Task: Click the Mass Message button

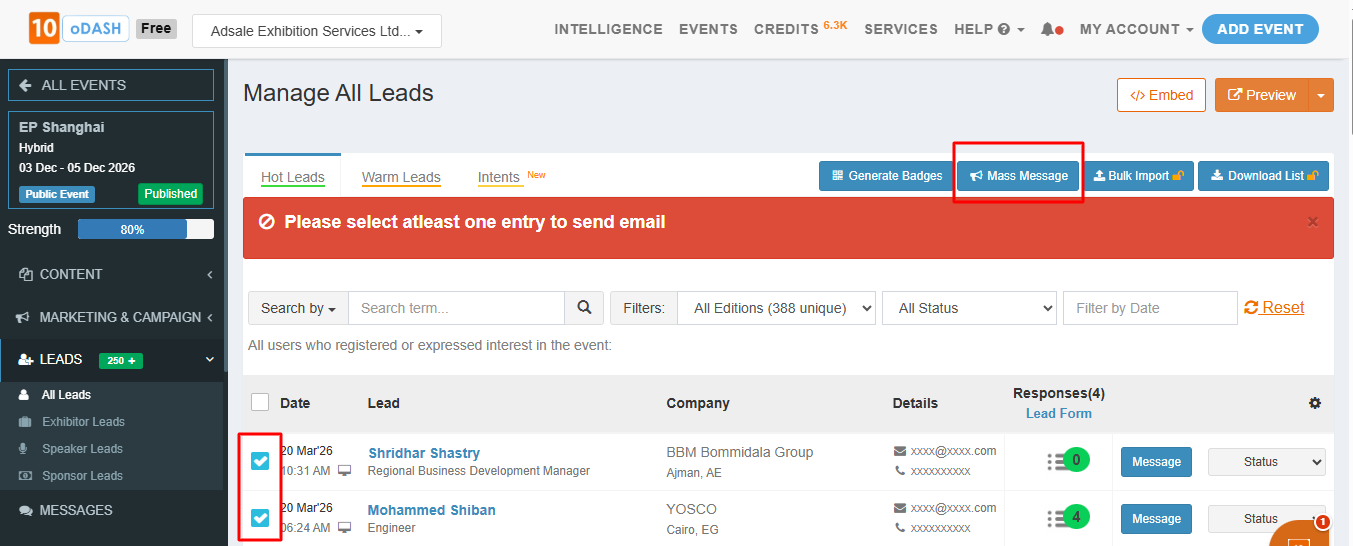Action: tap(1018, 176)
